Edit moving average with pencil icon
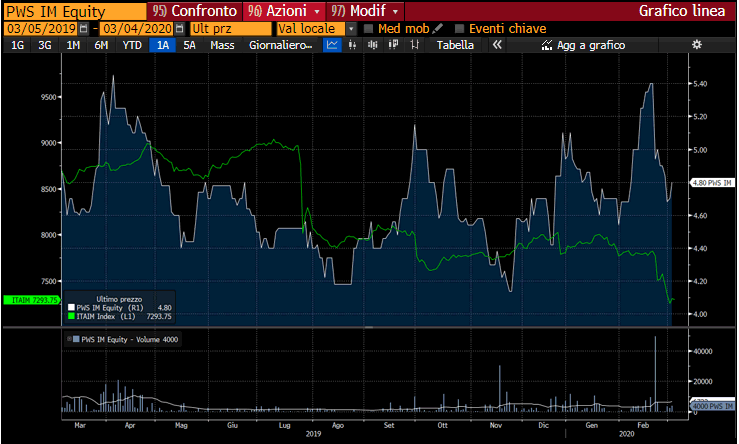 point(438,28)
